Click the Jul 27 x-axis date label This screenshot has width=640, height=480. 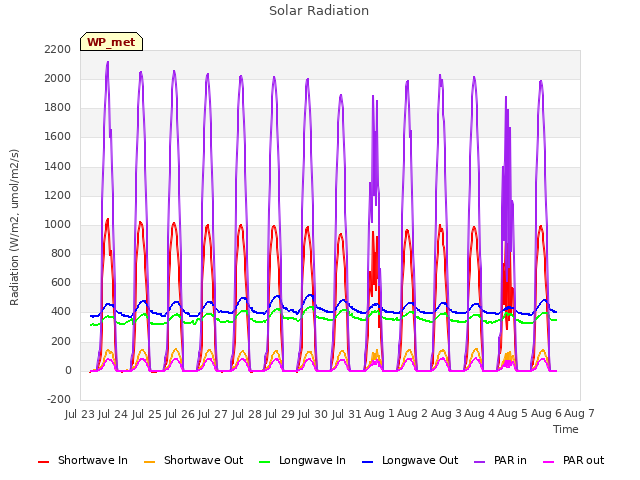[x=213, y=414]
